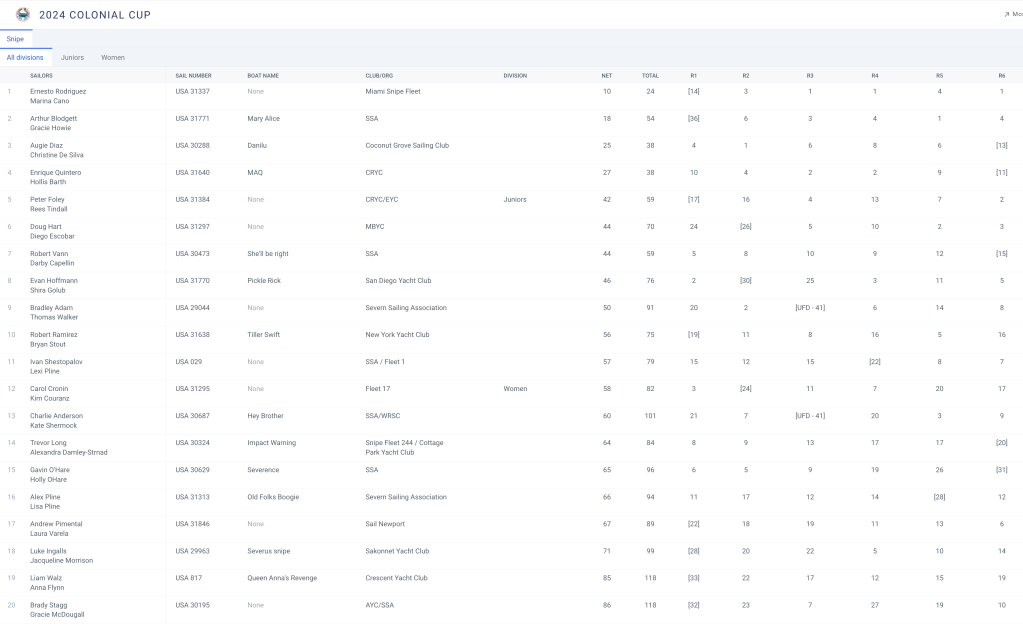Click the CLUB/ORG column header
The height and width of the screenshot is (624, 1023).
coord(380,76)
